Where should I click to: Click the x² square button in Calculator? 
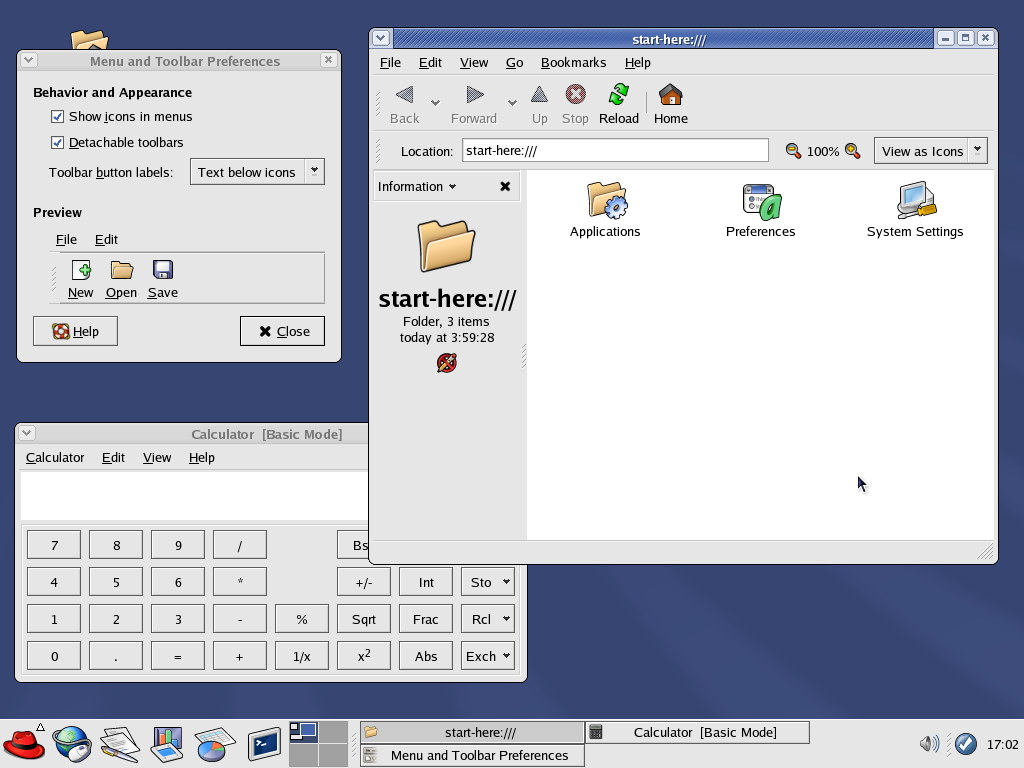pyautogui.click(x=364, y=656)
